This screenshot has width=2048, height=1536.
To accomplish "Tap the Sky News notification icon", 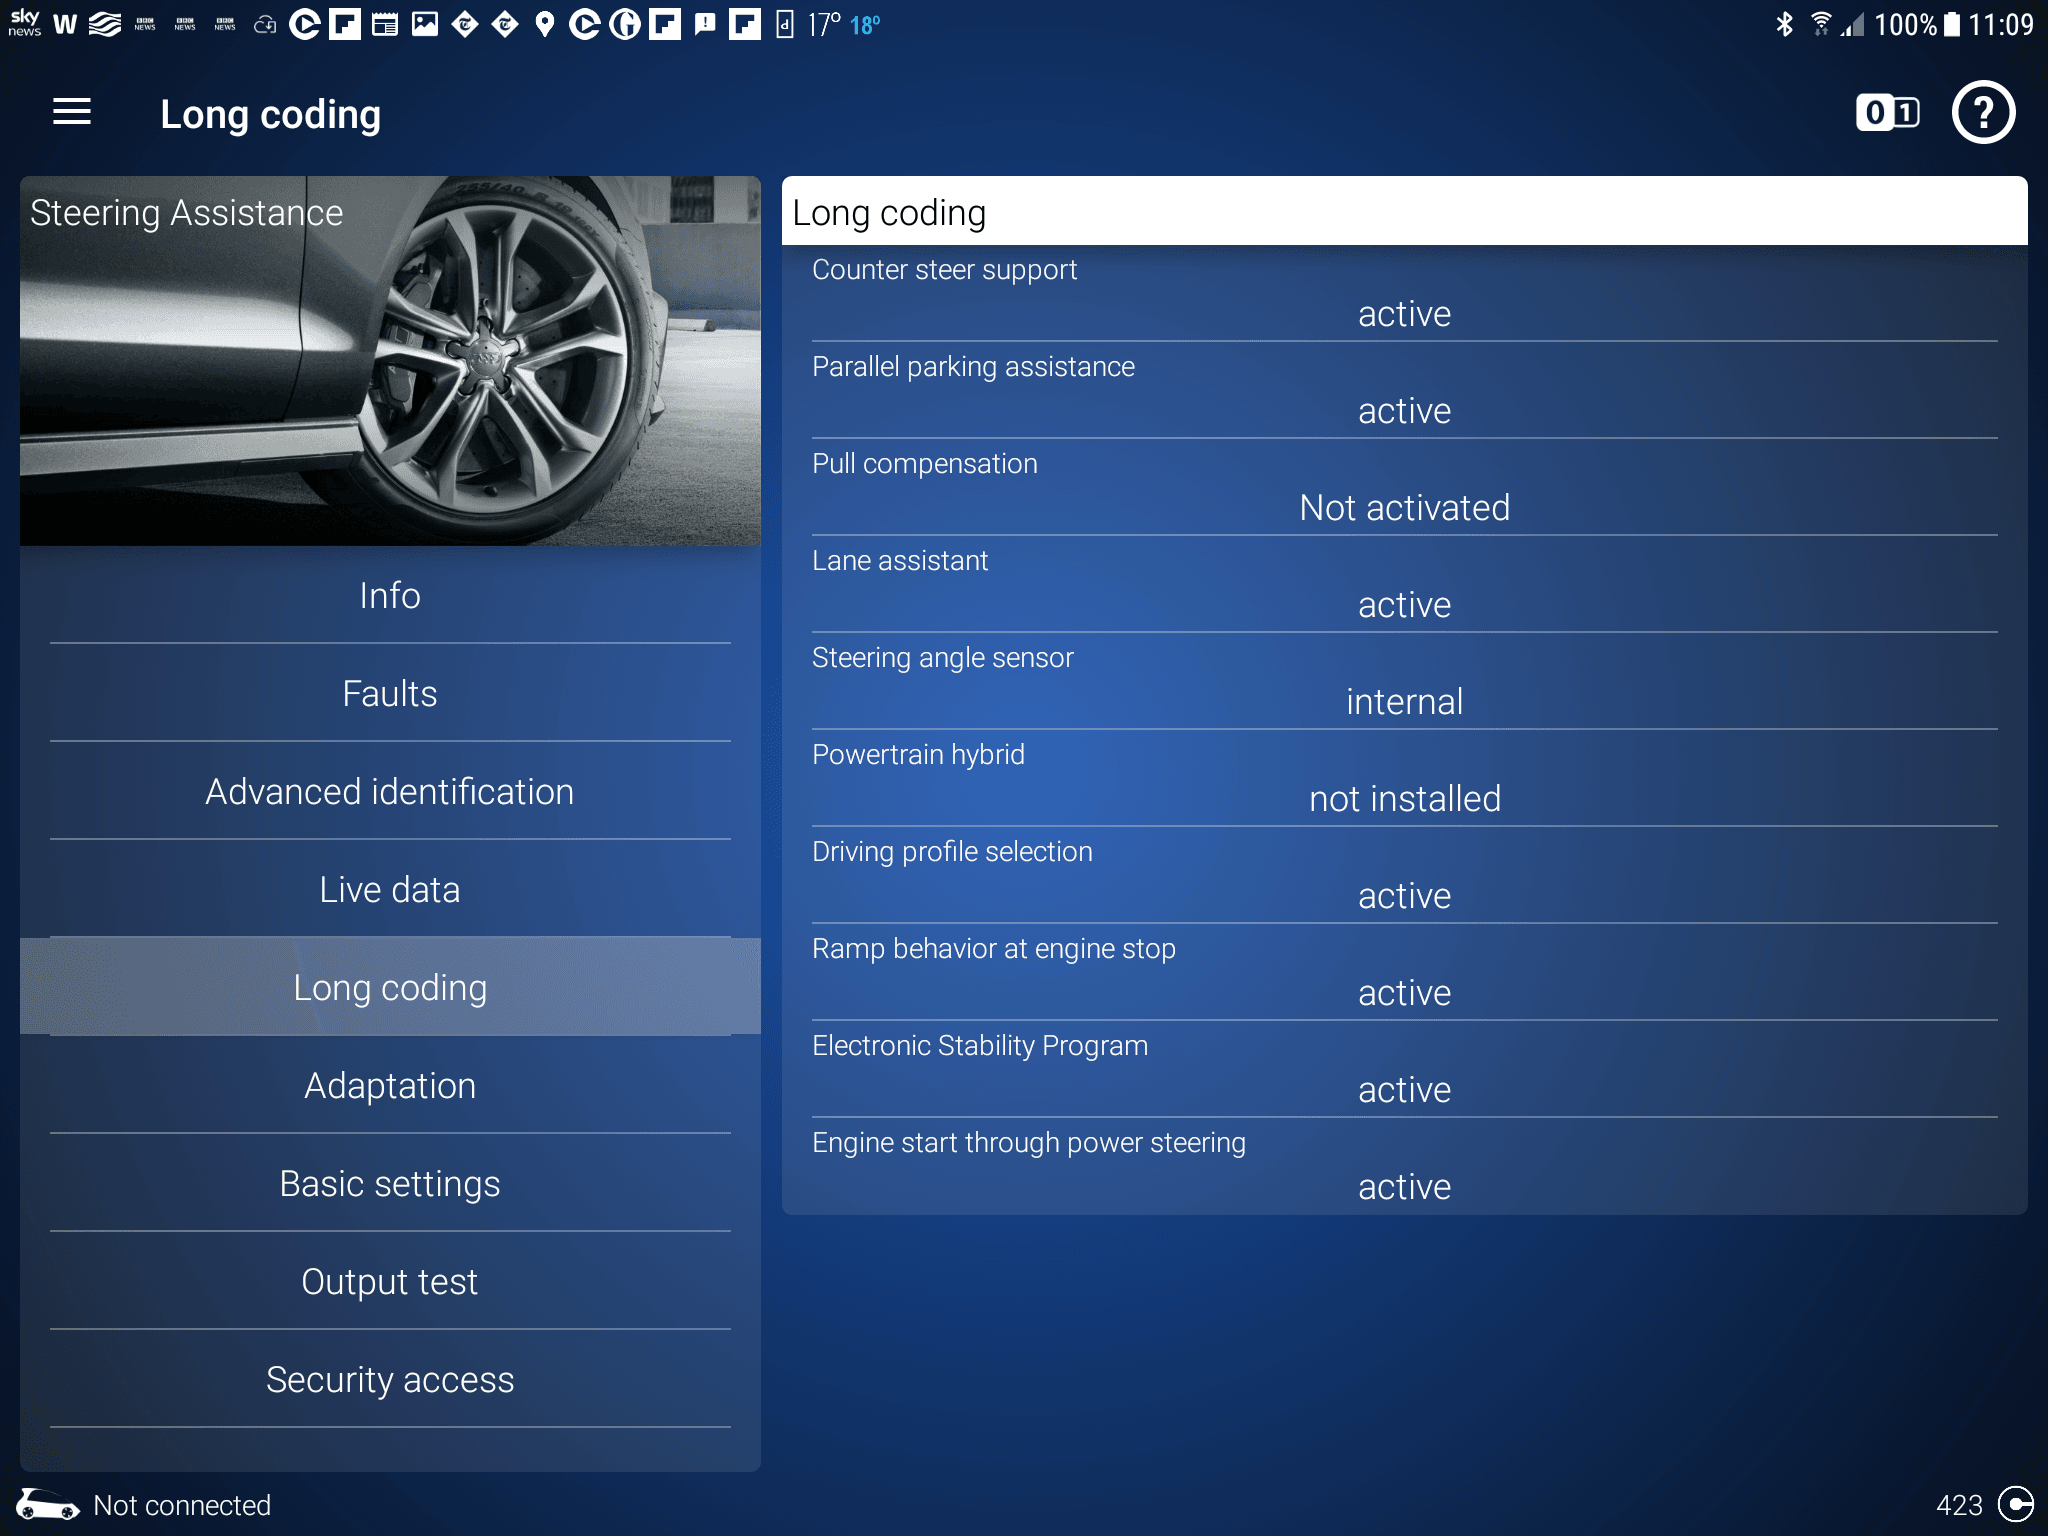I will 24,24.
